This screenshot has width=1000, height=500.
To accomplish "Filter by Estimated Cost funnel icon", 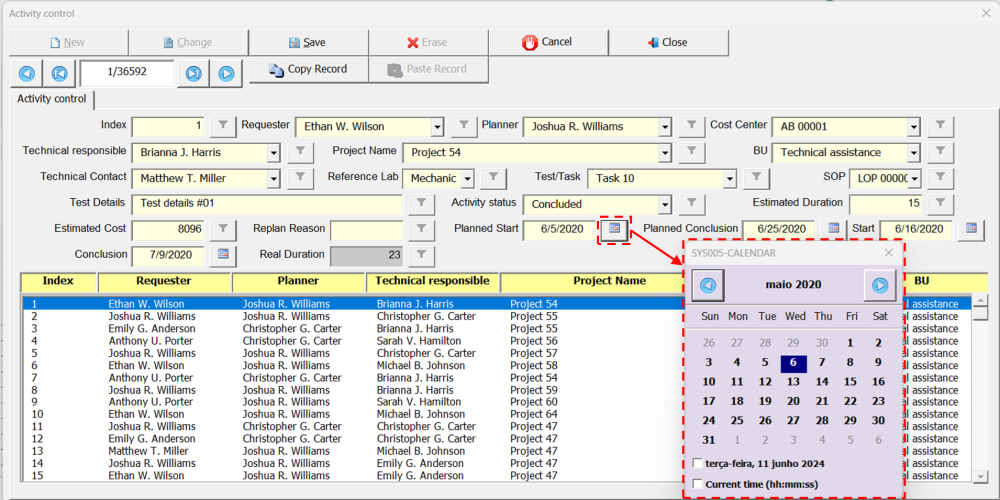I will (223, 230).
